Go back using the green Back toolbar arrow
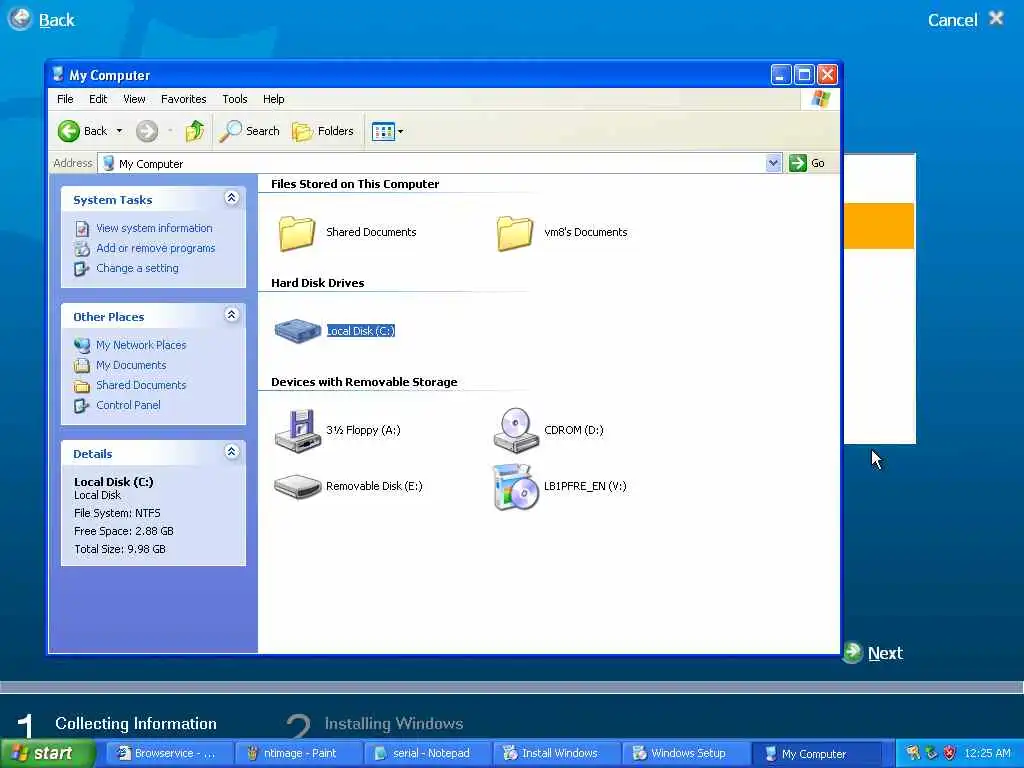The image size is (1024, 768). coord(69,131)
